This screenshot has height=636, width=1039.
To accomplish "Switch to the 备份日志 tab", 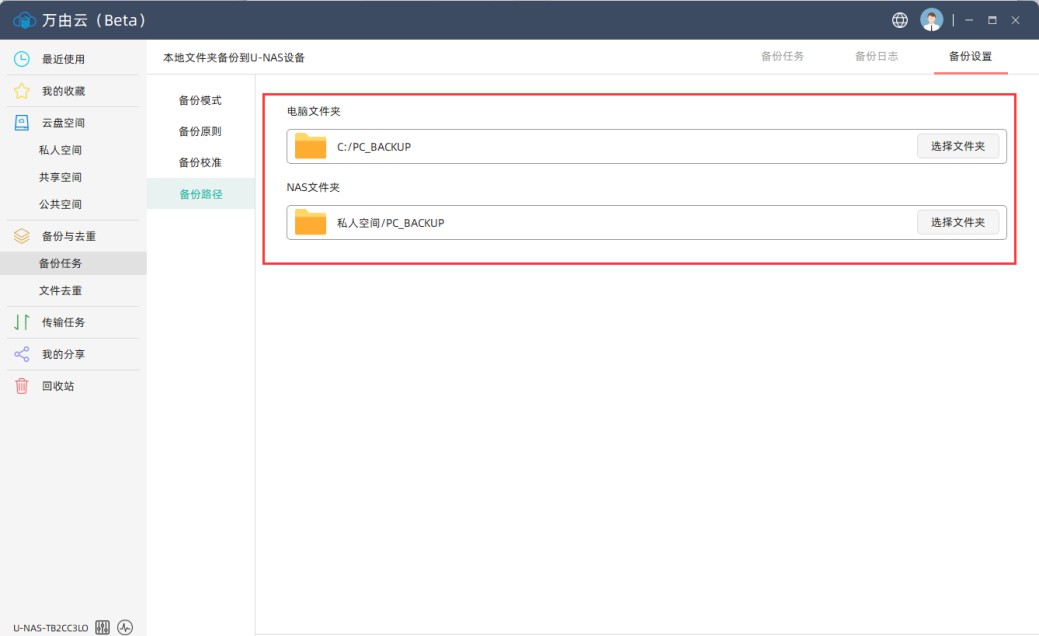I will click(876, 56).
